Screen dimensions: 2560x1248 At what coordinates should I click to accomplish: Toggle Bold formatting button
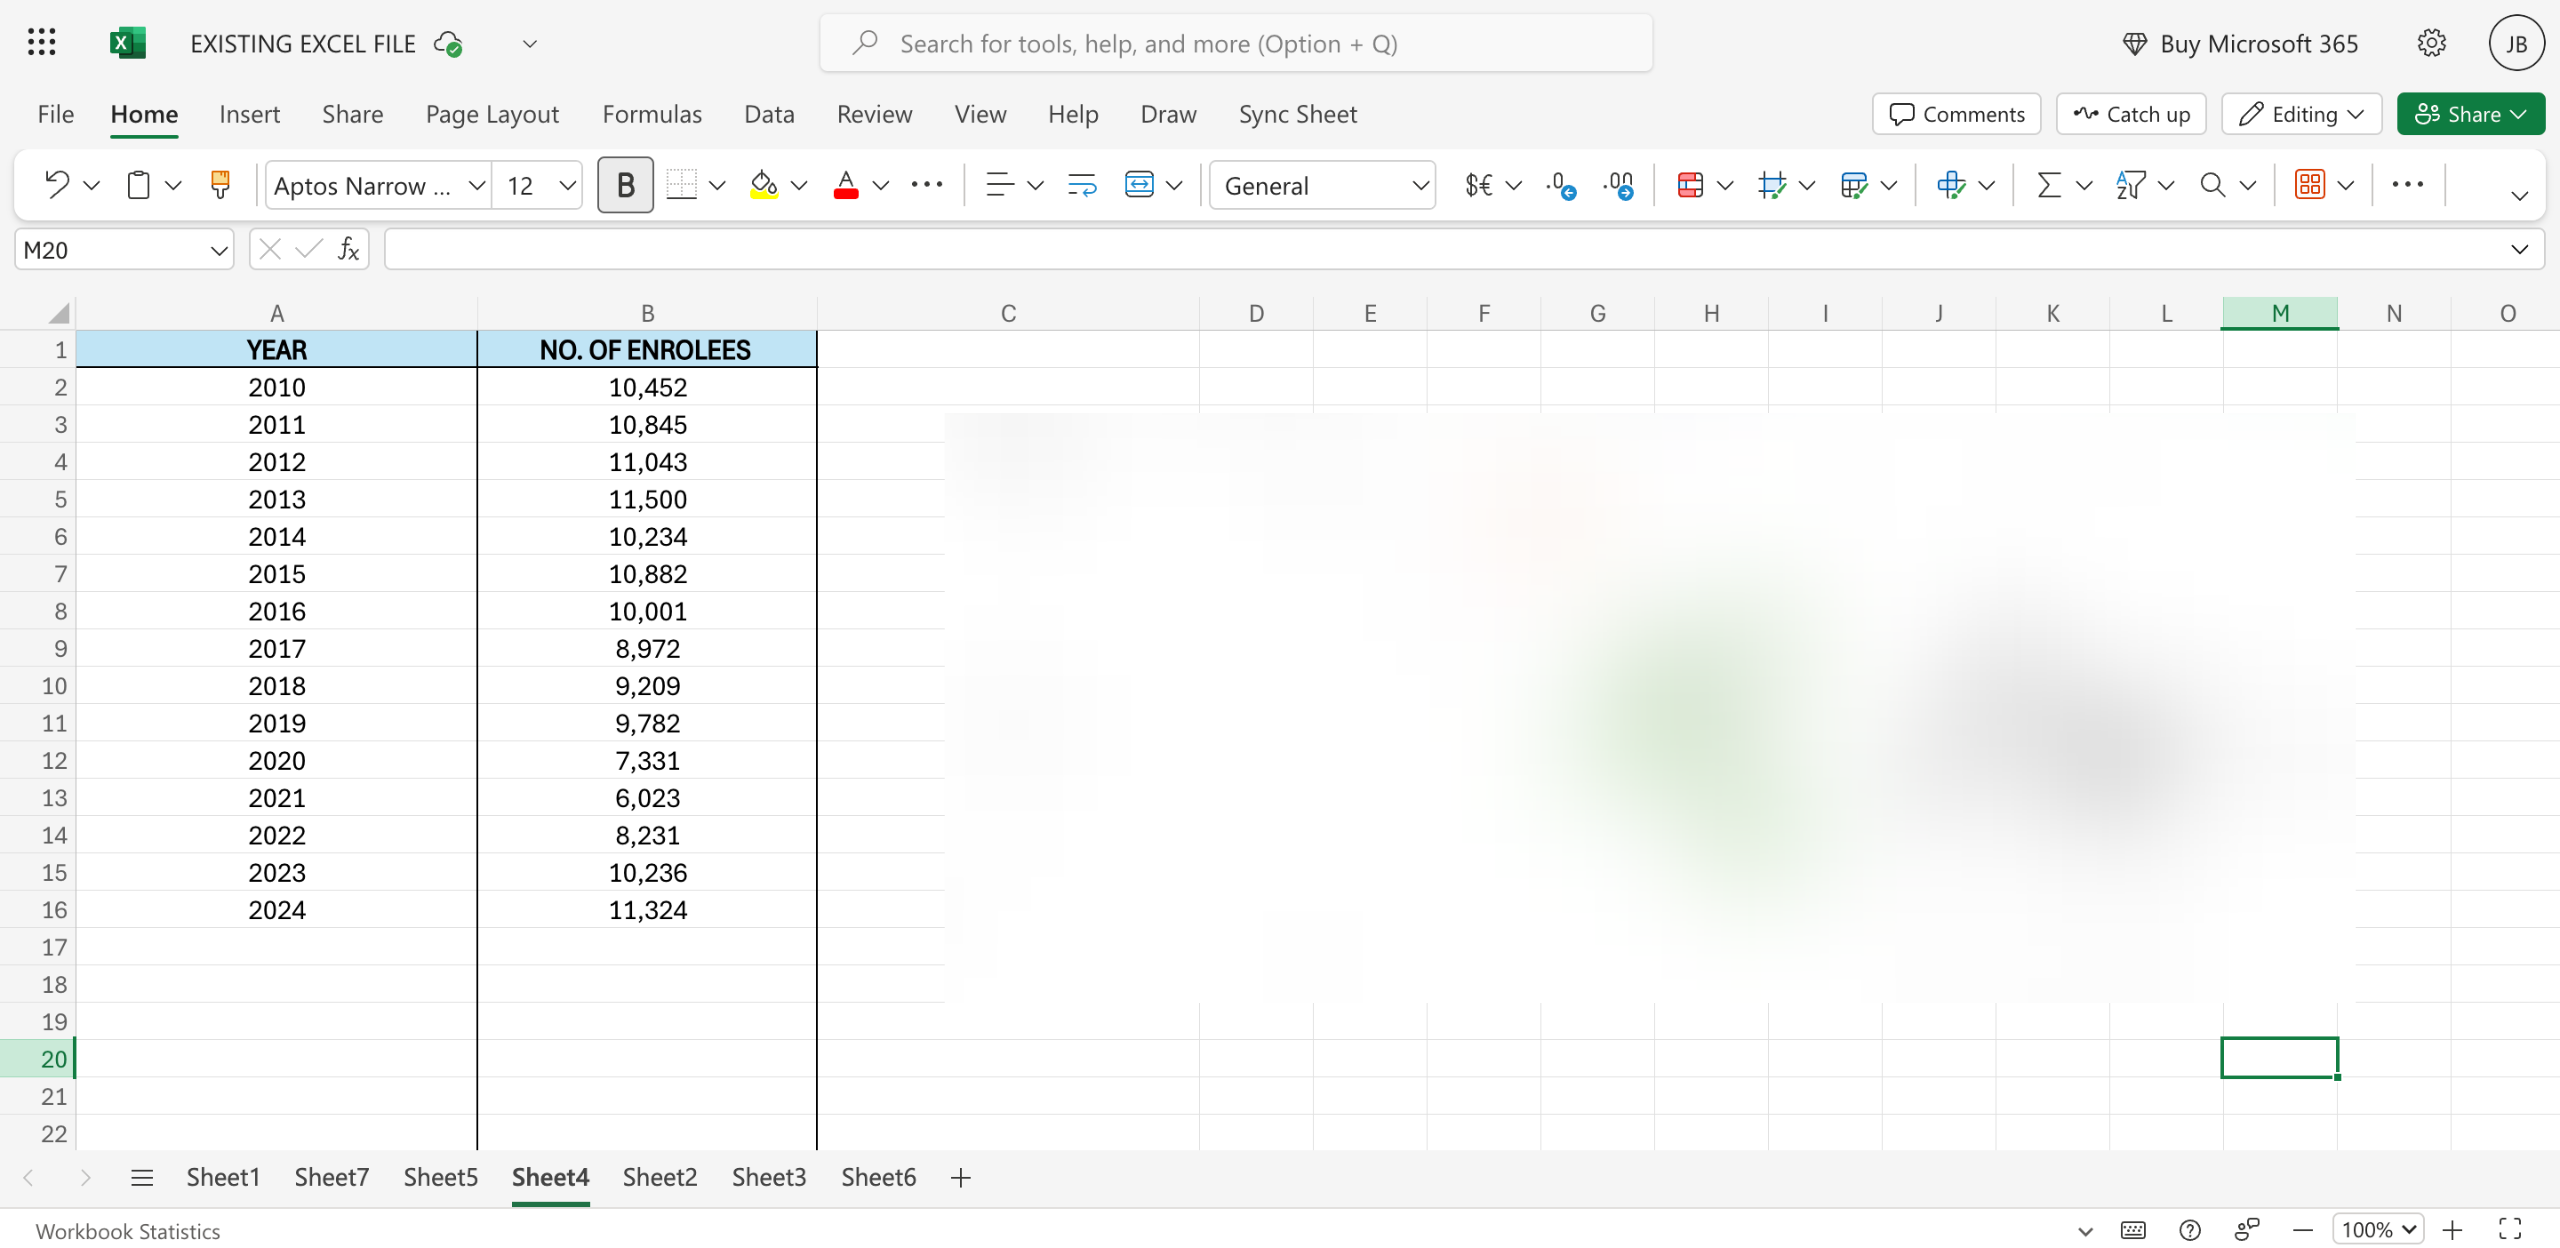tap(625, 185)
